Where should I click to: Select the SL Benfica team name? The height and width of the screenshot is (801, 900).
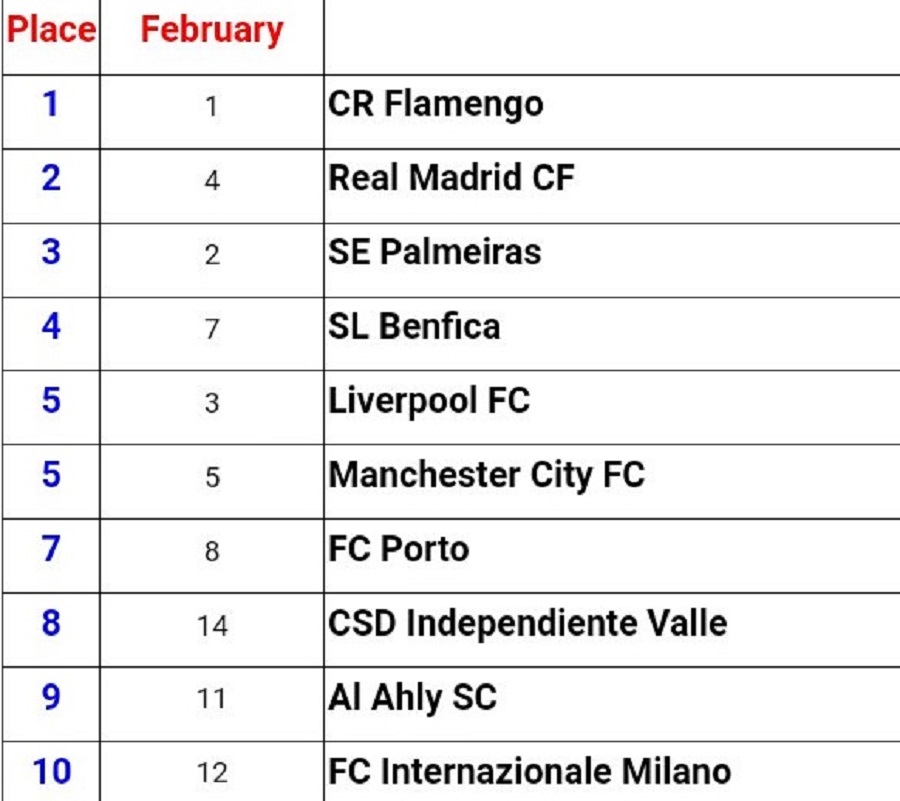click(414, 326)
